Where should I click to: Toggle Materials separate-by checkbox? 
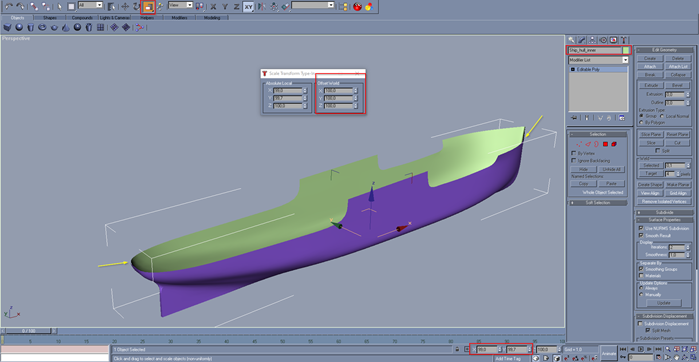[x=641, y=276]
